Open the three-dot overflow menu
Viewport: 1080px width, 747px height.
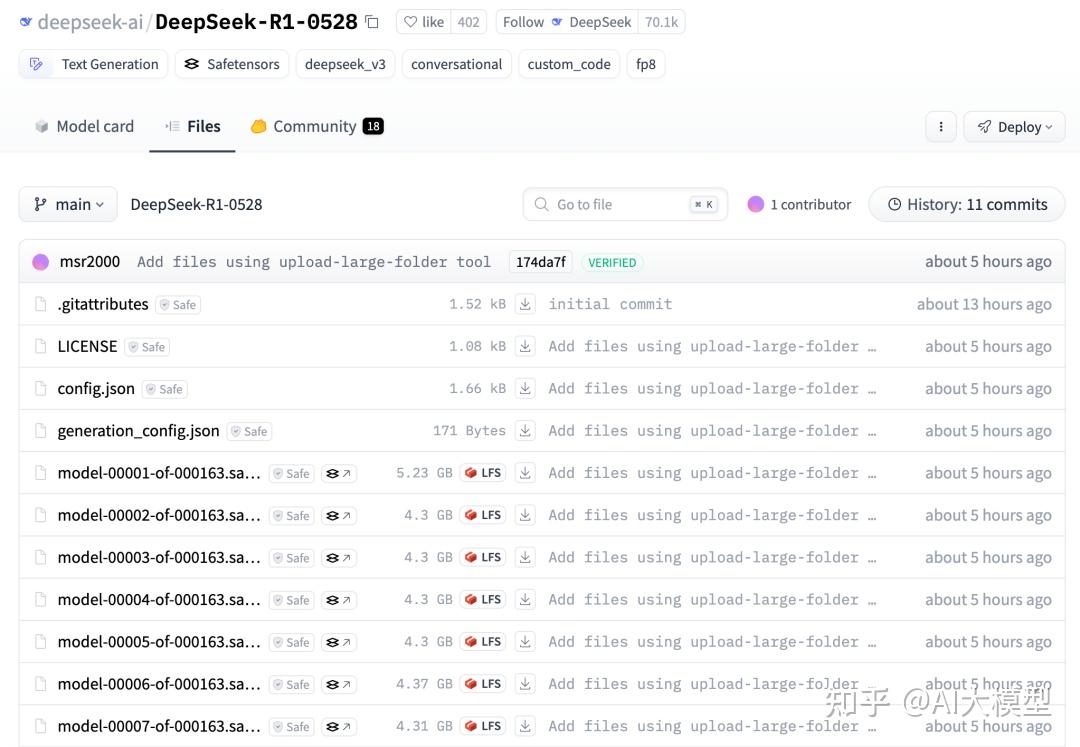(x=940, y=126)
